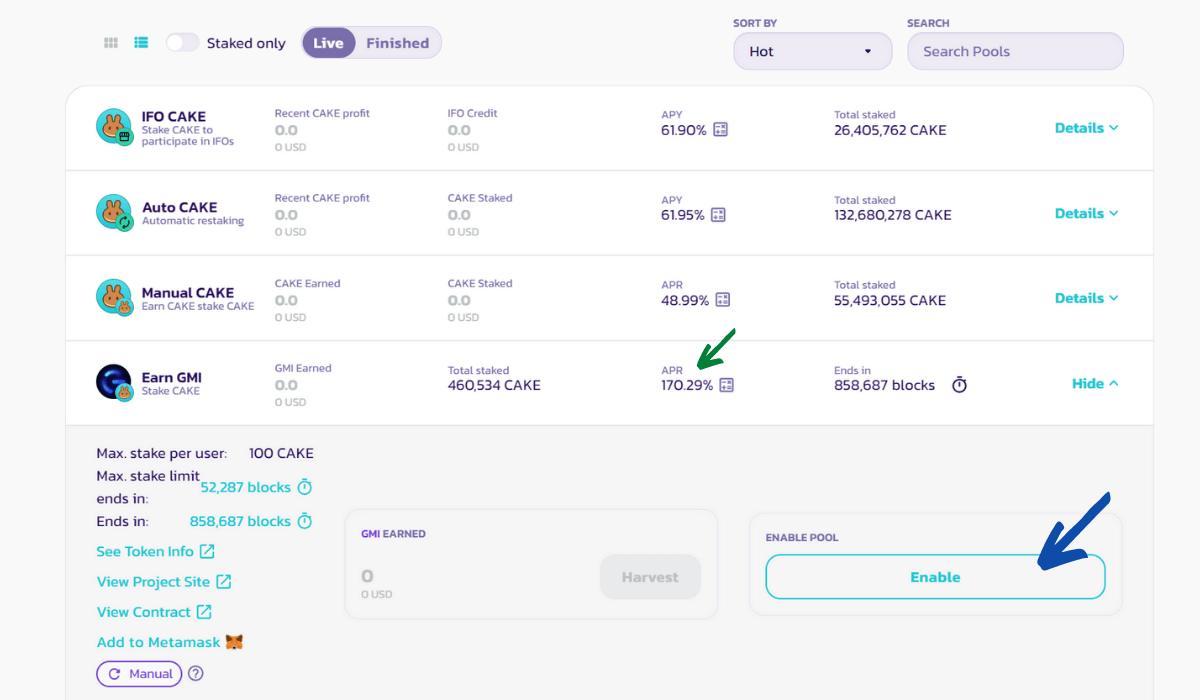Viewport: 1200px width, 700px height.
Task: Click help question mark beside Manual tag
Action: (x=196, y=674)
